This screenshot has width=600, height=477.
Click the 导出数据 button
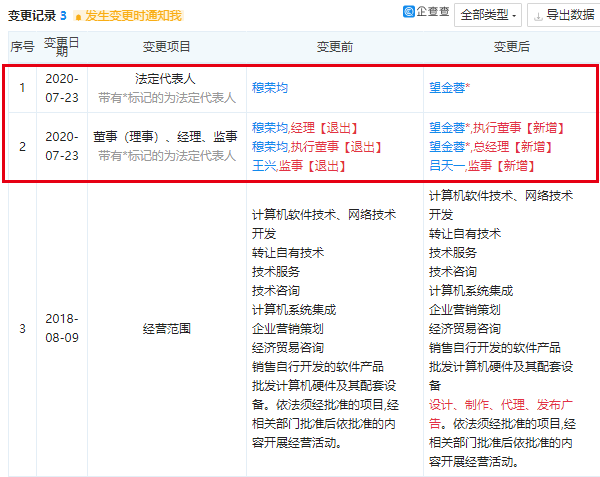pyautogui.click(x=564, y=15)
